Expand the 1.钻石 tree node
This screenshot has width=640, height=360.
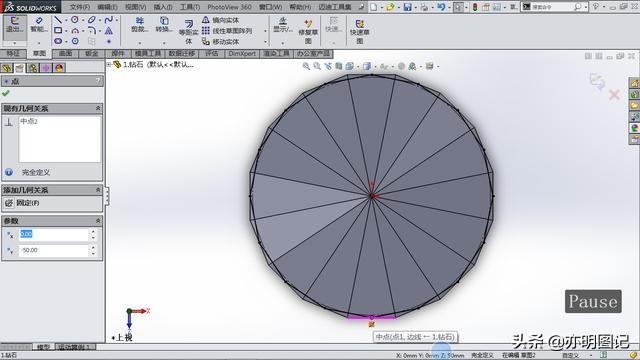coord(109,64)
